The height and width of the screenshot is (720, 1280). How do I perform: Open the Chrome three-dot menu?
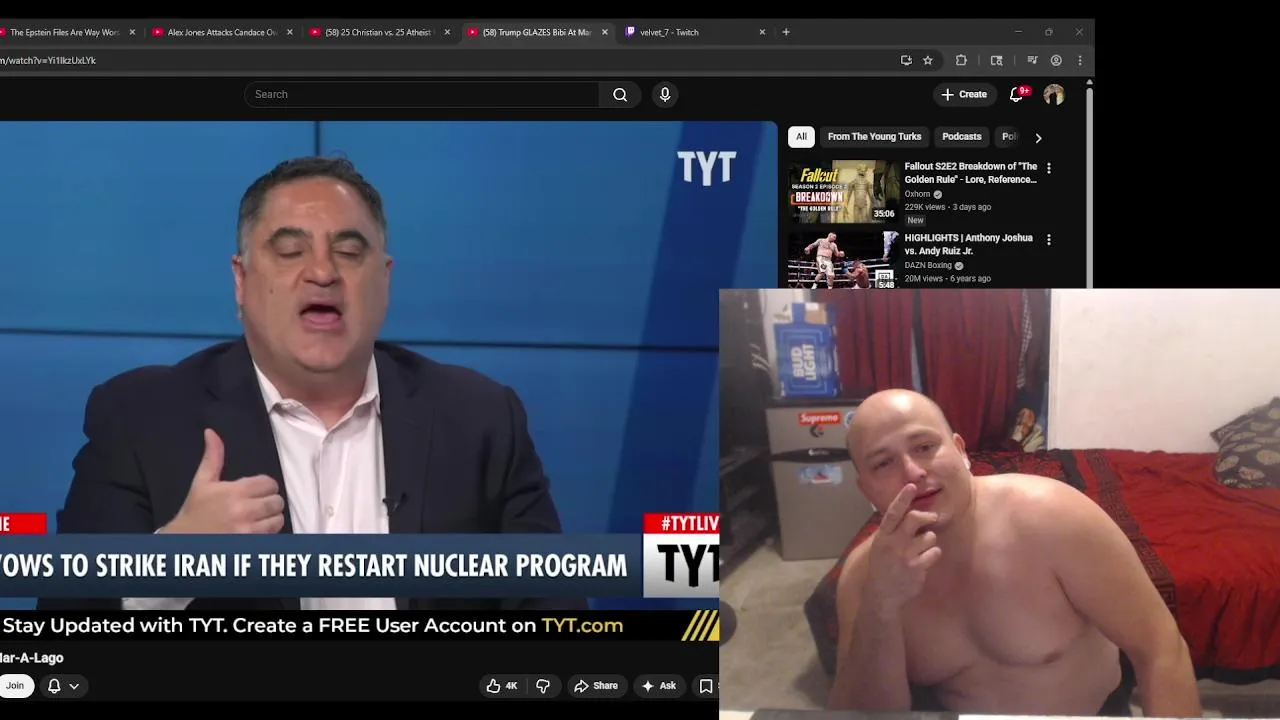point(1080,60)
